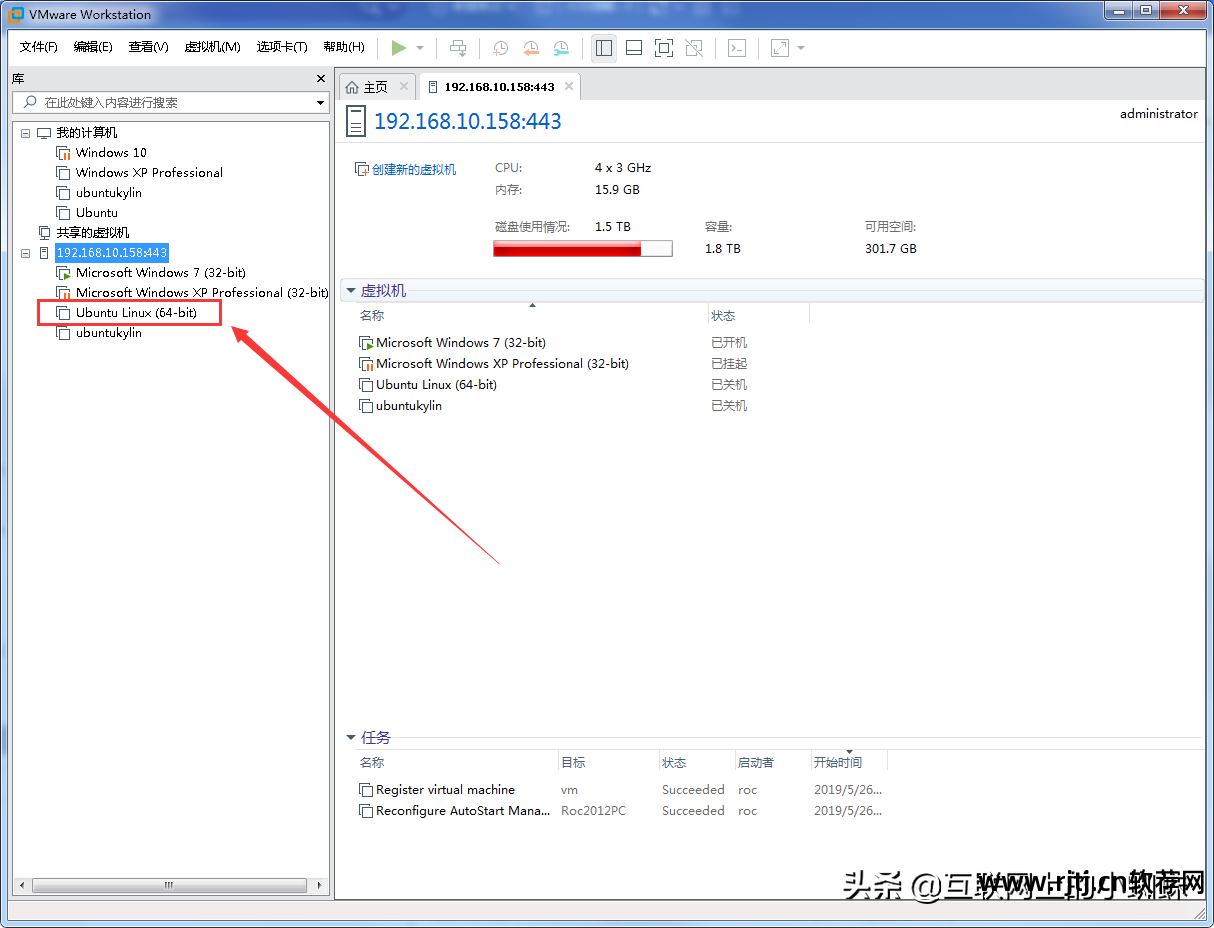
Task: Toggle the show library sidebar icon
Action: 603,48
